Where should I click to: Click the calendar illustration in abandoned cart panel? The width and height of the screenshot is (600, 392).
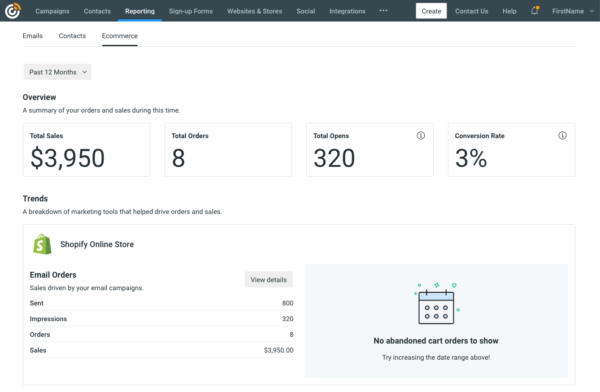pyautogui.click(x=436, y=304)
